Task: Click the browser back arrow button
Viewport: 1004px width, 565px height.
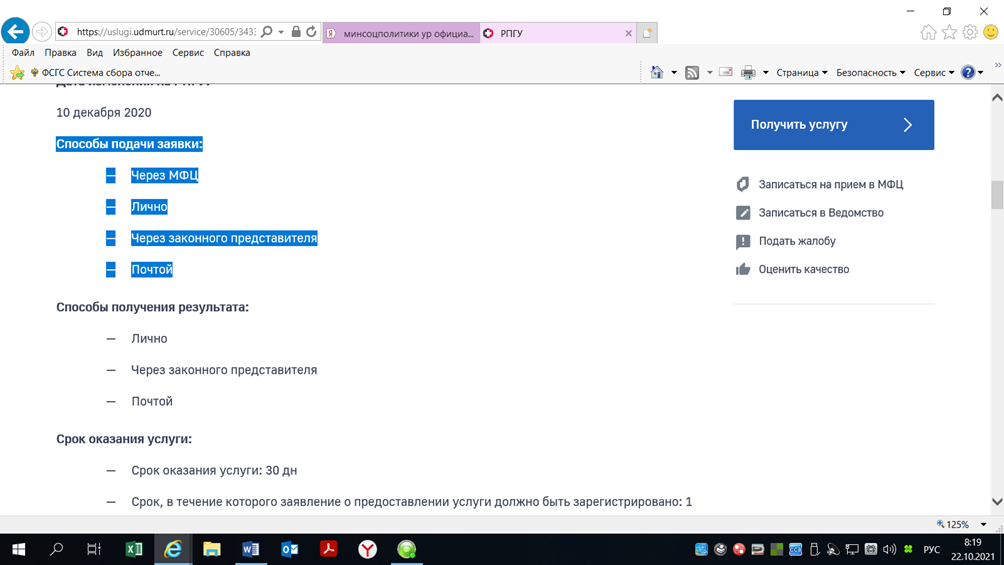Action: point(16,32)
